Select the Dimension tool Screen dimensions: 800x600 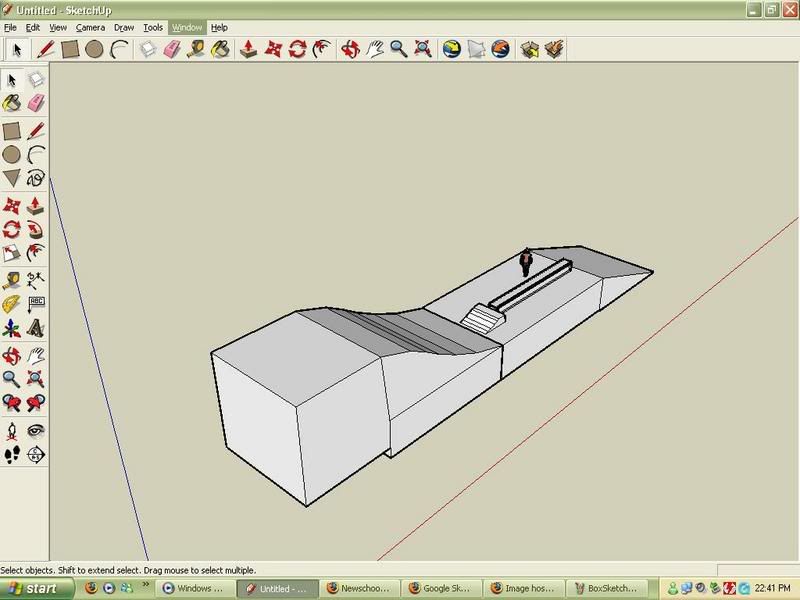point(36,279)
